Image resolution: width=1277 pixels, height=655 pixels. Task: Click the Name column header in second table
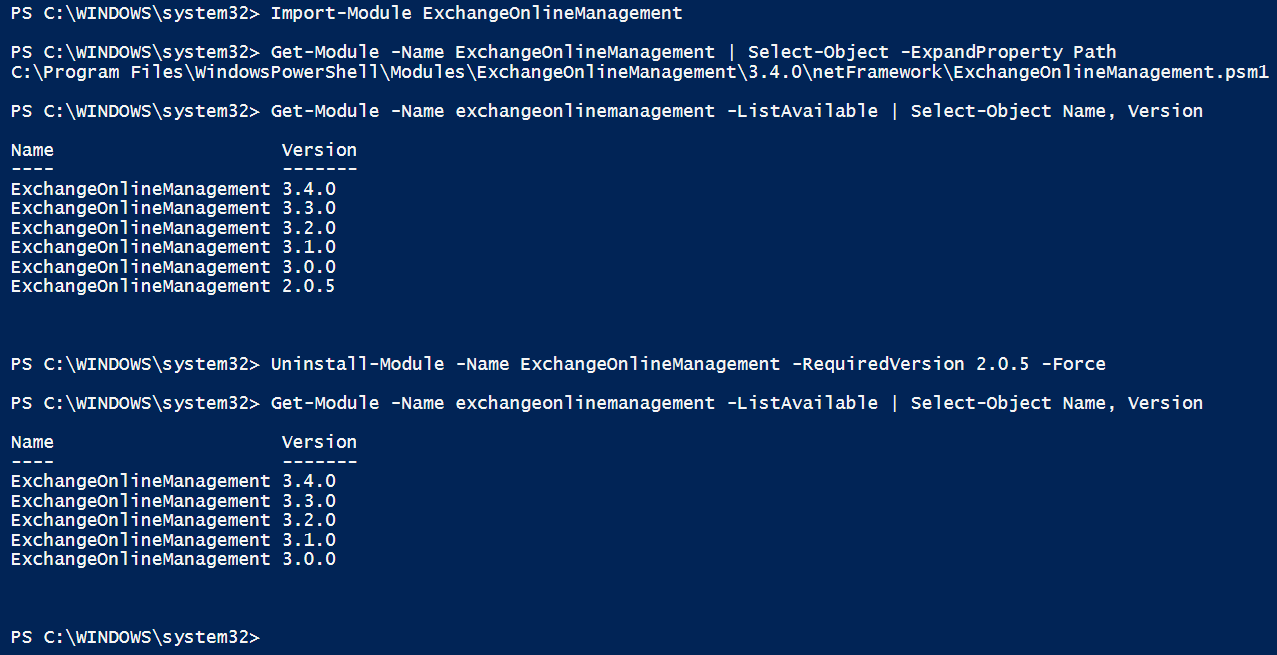pos(32,442)
